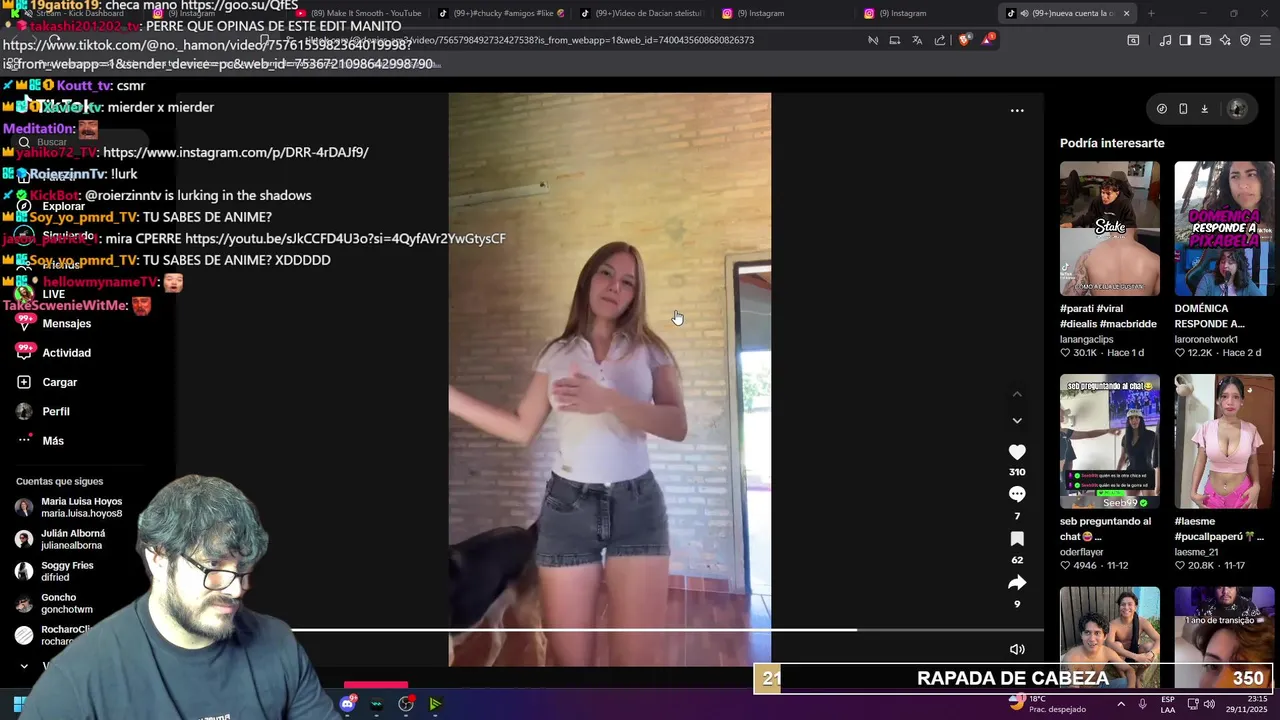Open #laesme #pucallpaperú video thumbnail
The image size is (1280, 720).
tap(1224, 441)
